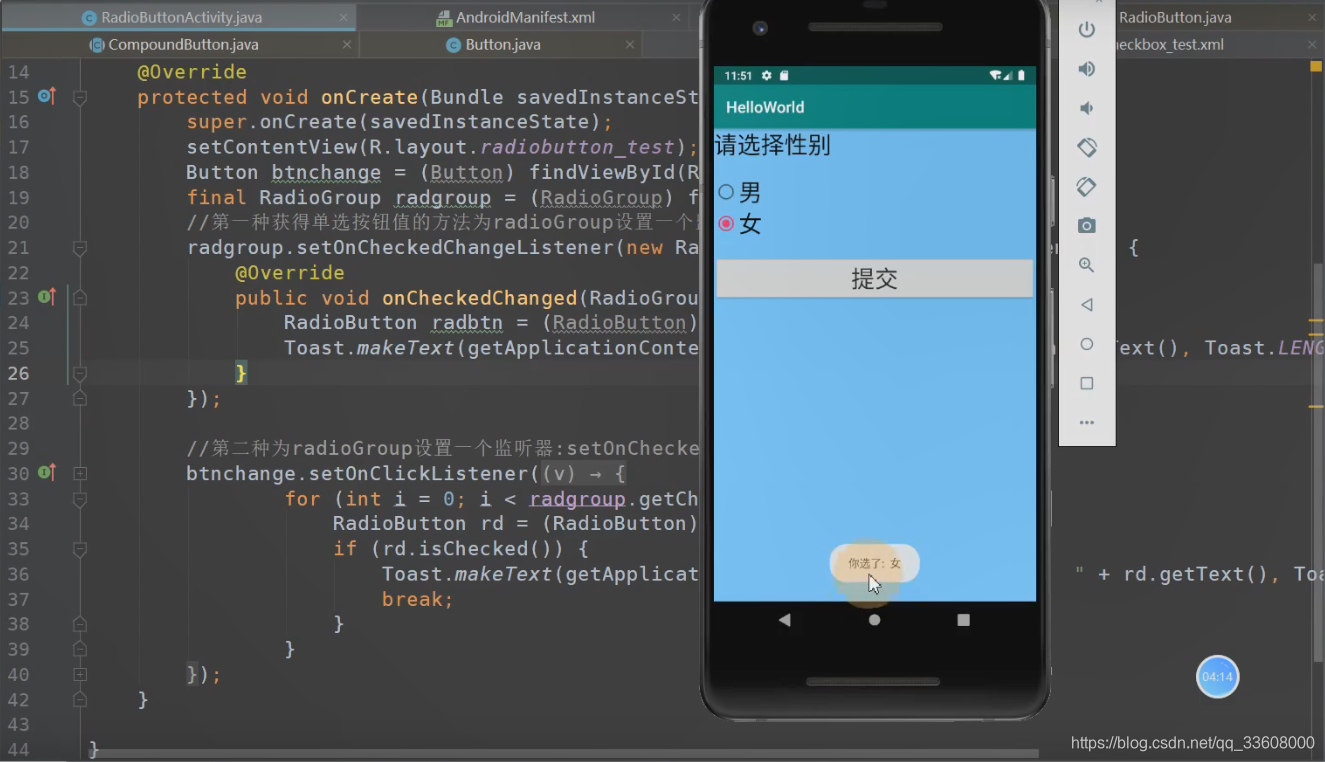This screenshot has height=762, width=1325.
Task: Click the HelloWorld app title bar
Action: pos(875,107)
